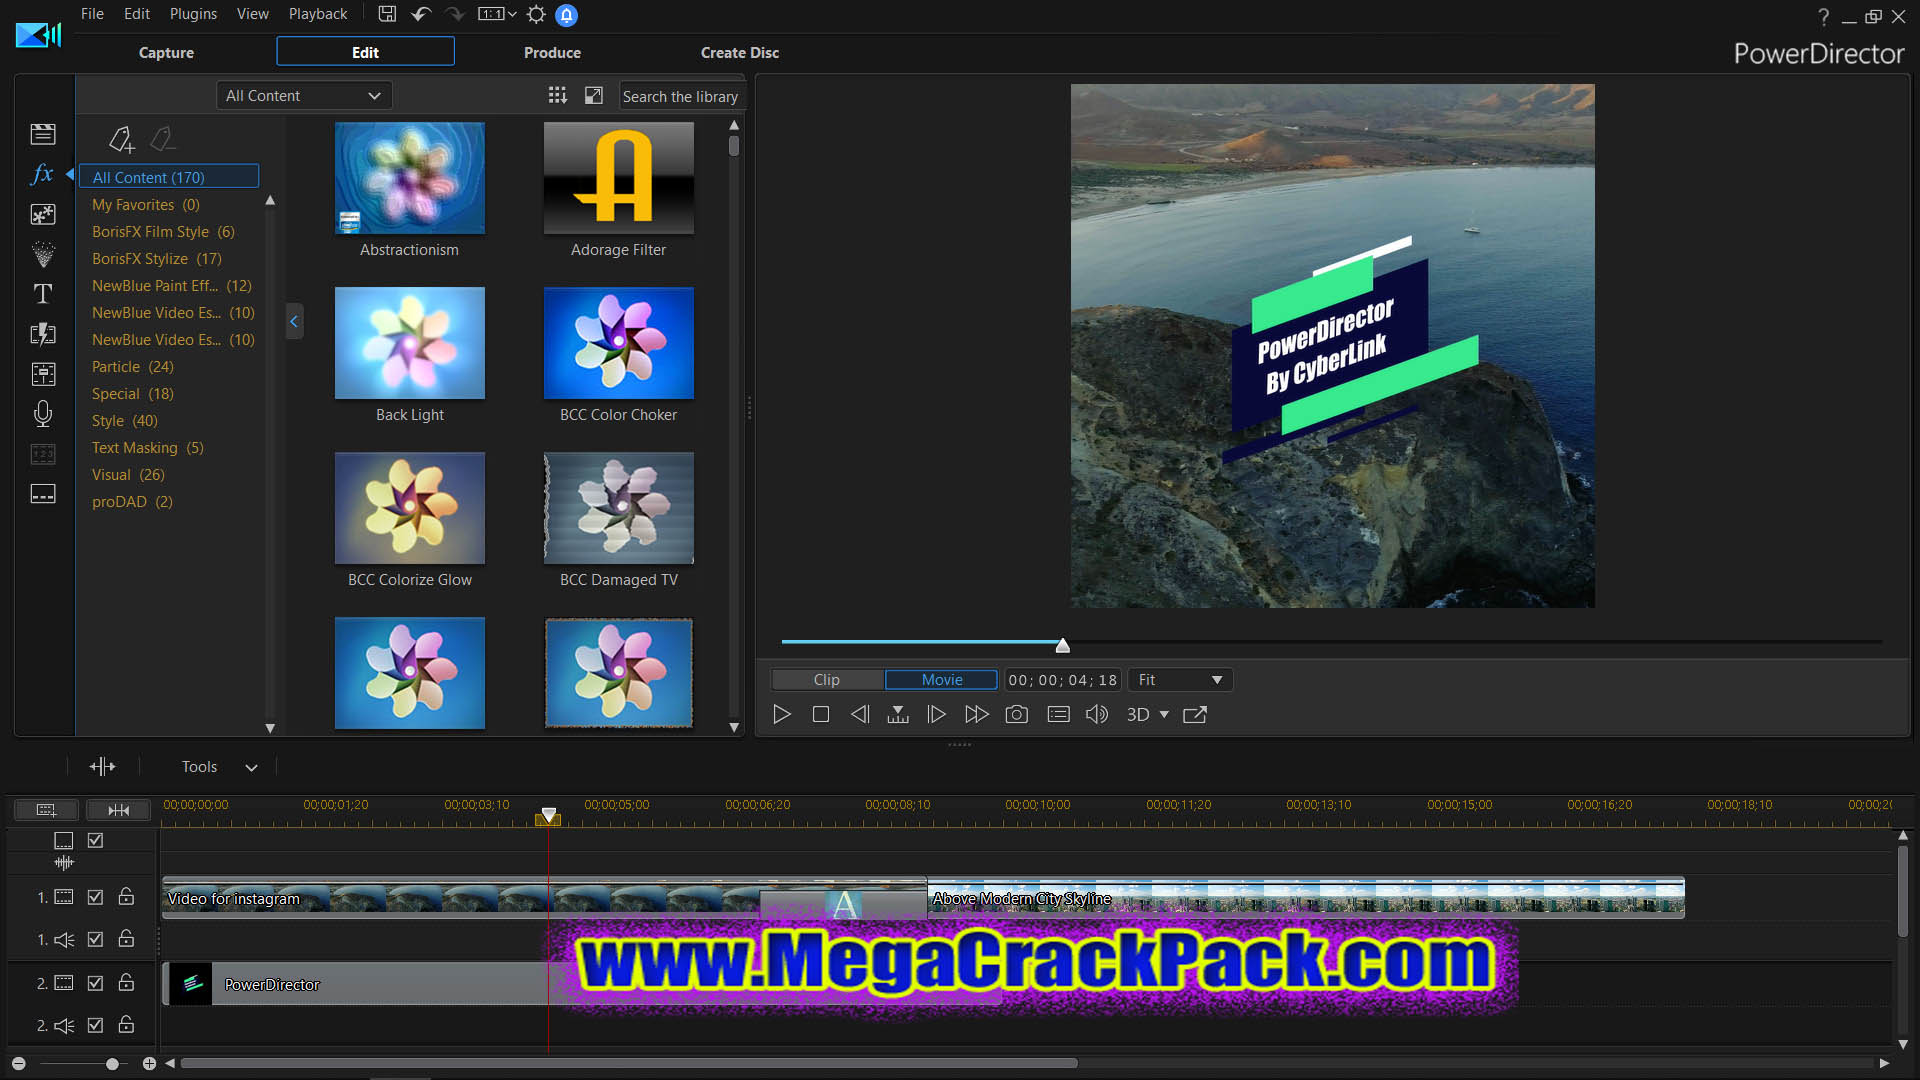Switch preview to Clip mode

click(x=828, y=680)
